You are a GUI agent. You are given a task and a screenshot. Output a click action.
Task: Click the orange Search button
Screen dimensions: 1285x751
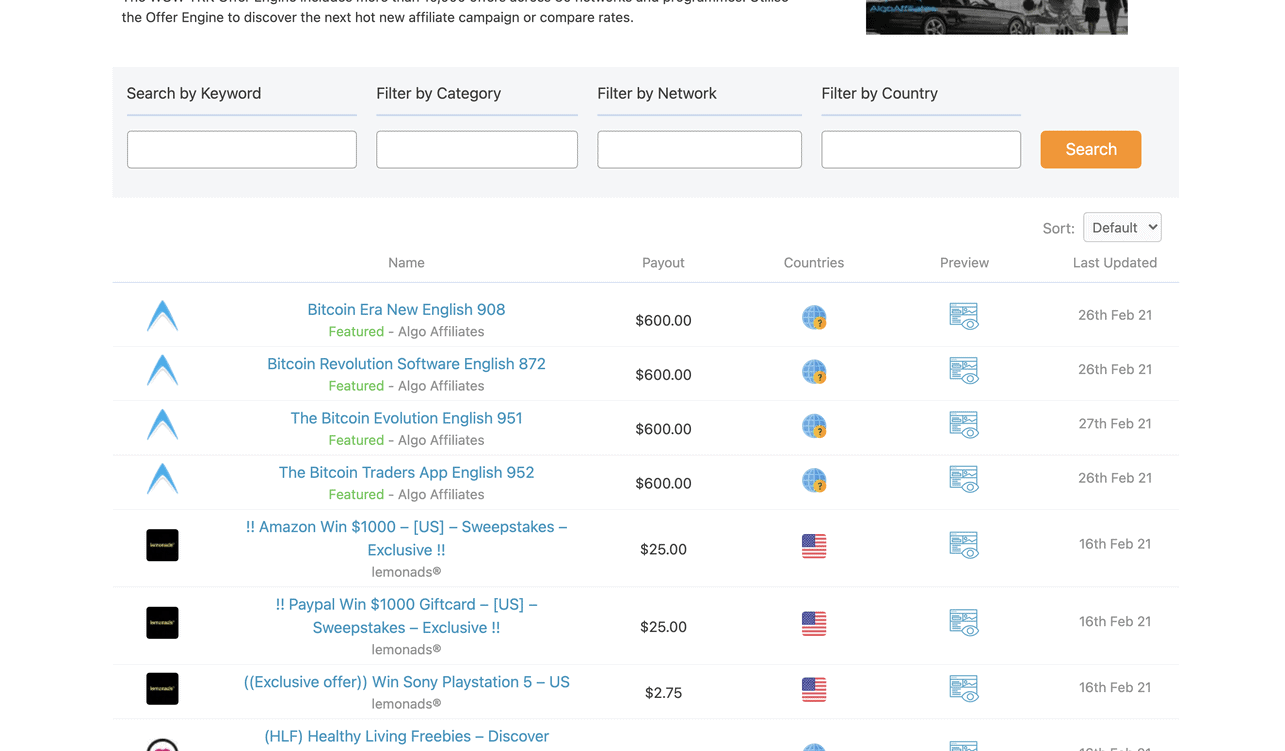pyautogui.click(x=1091, y=149)
